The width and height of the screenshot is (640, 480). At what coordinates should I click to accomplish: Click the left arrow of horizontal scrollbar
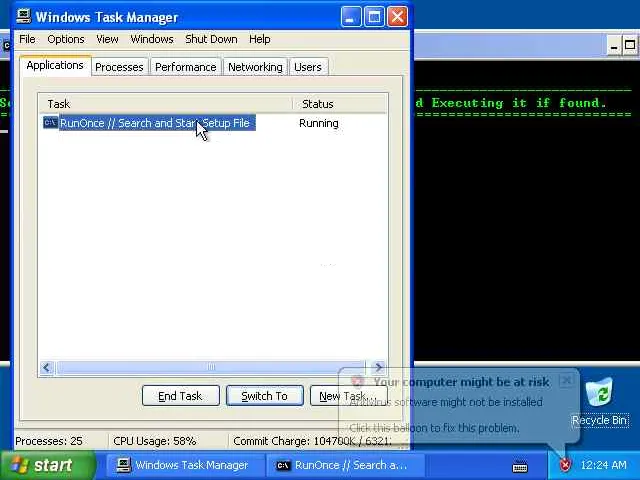click(x=47, y=367)
